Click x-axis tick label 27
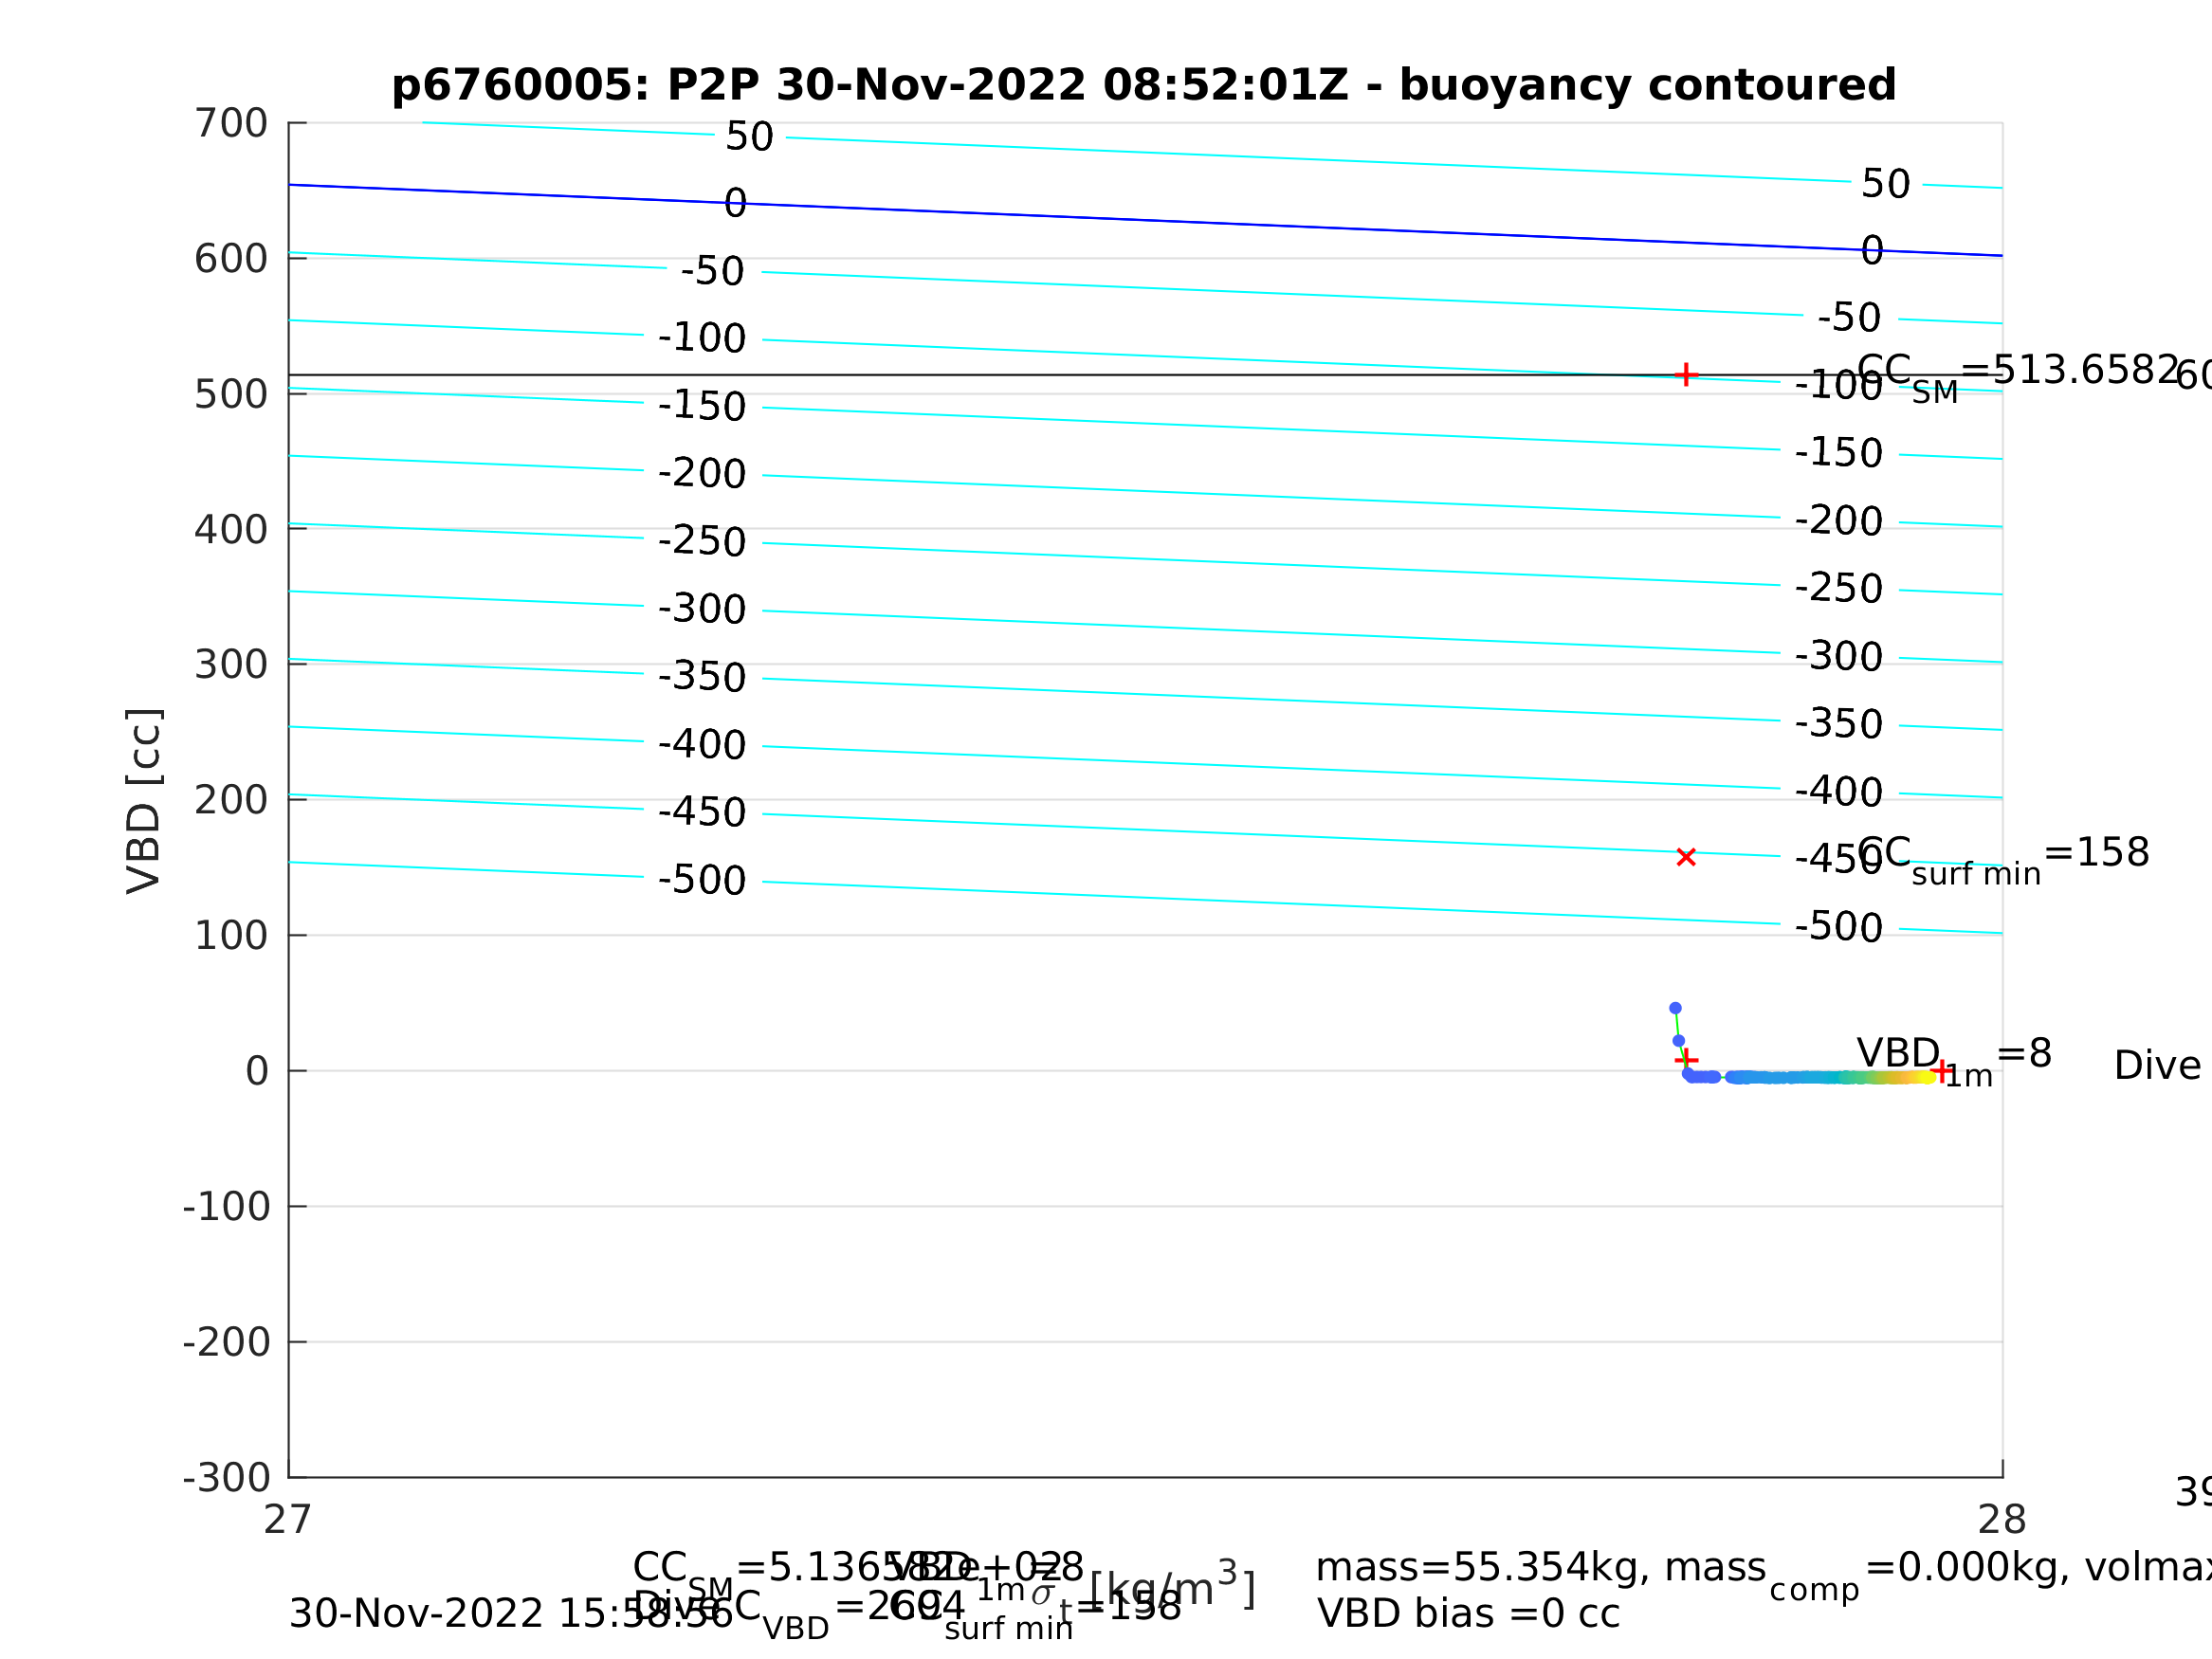Image resolution: width=2212 pixels, height=1659 pixels. click(x=288, y=1520)
